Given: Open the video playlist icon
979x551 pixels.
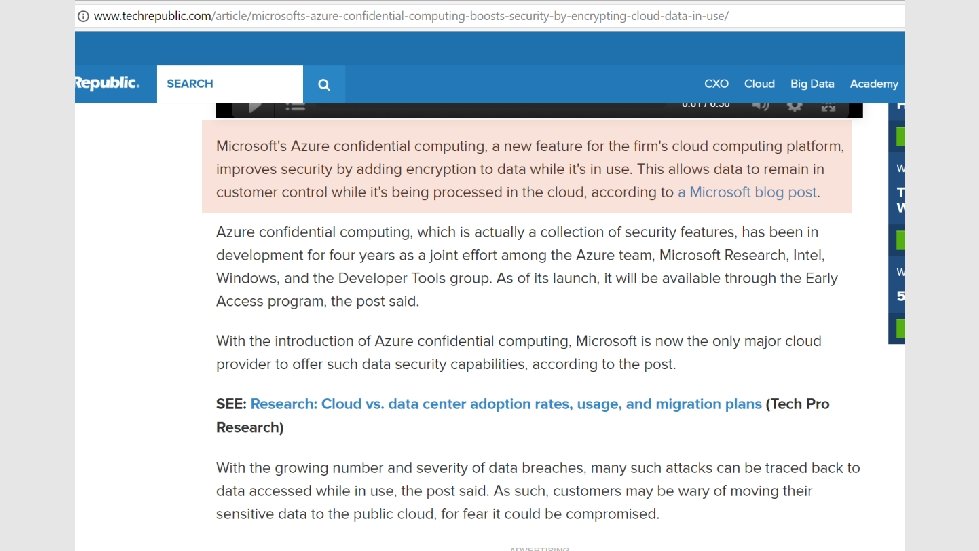Looking at the screenshot, I should coord(295,107).
